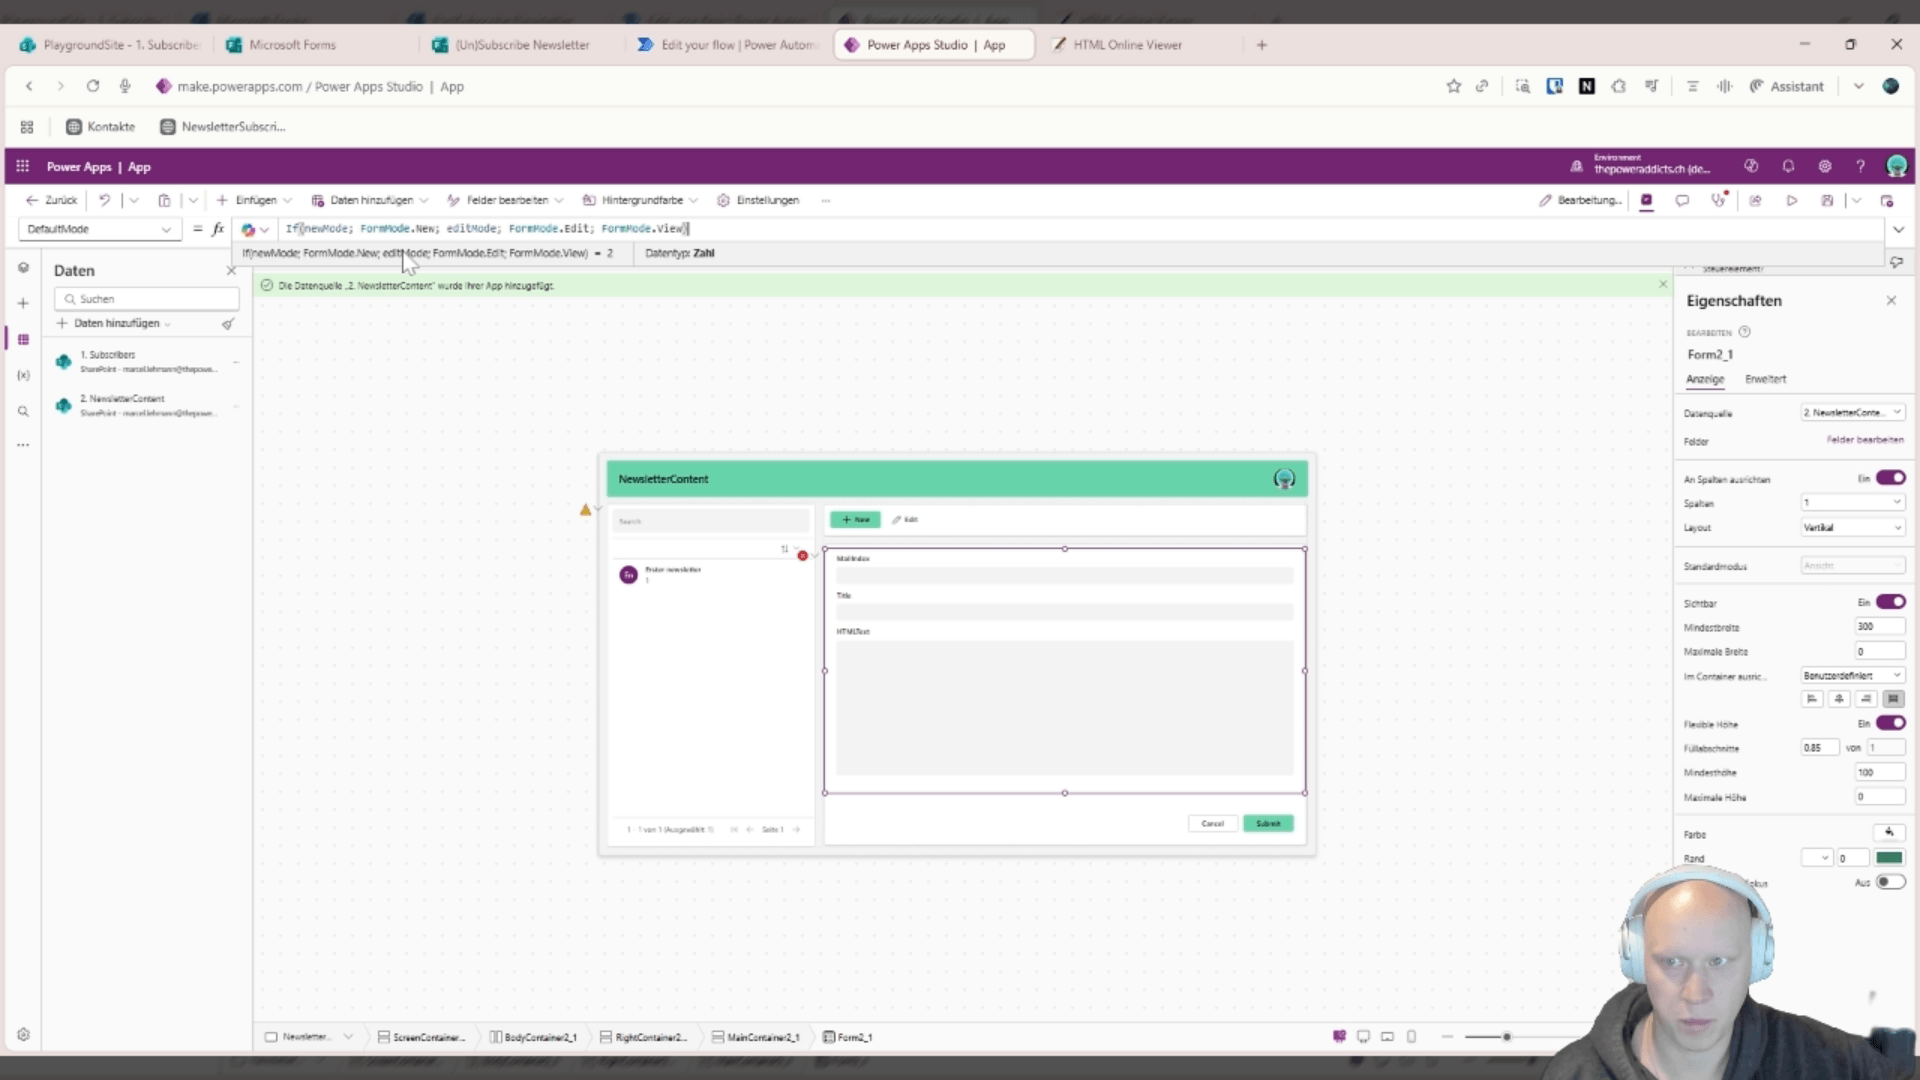Image resolution: width=1920 pixels, height=1080 pixels.
Task: Open the search icon in left sidebar
Action: 23,411
